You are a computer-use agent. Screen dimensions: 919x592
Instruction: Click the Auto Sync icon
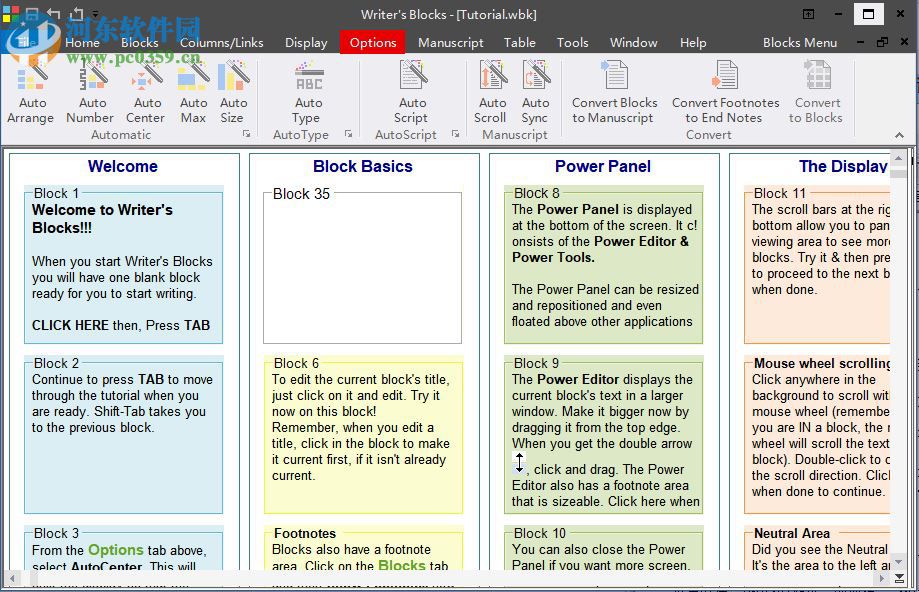point(535,90)
